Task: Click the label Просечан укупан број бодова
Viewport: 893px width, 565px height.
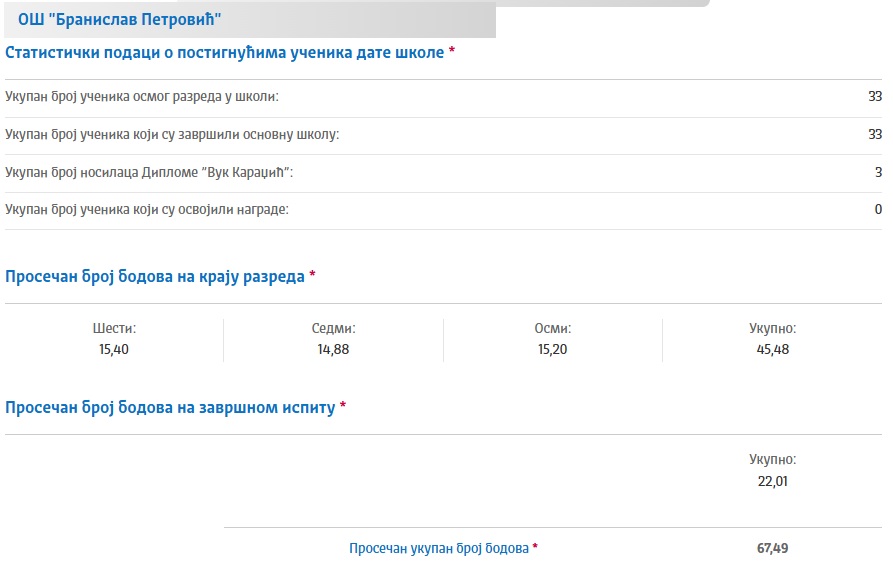Action: coord(439,548)
